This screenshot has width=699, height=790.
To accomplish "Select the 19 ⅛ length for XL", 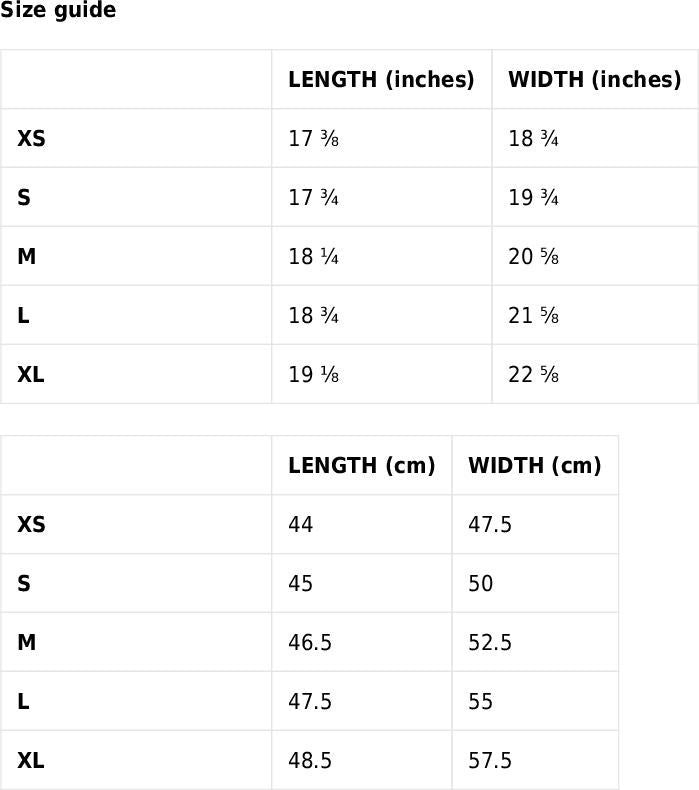I will click(313, 375).
